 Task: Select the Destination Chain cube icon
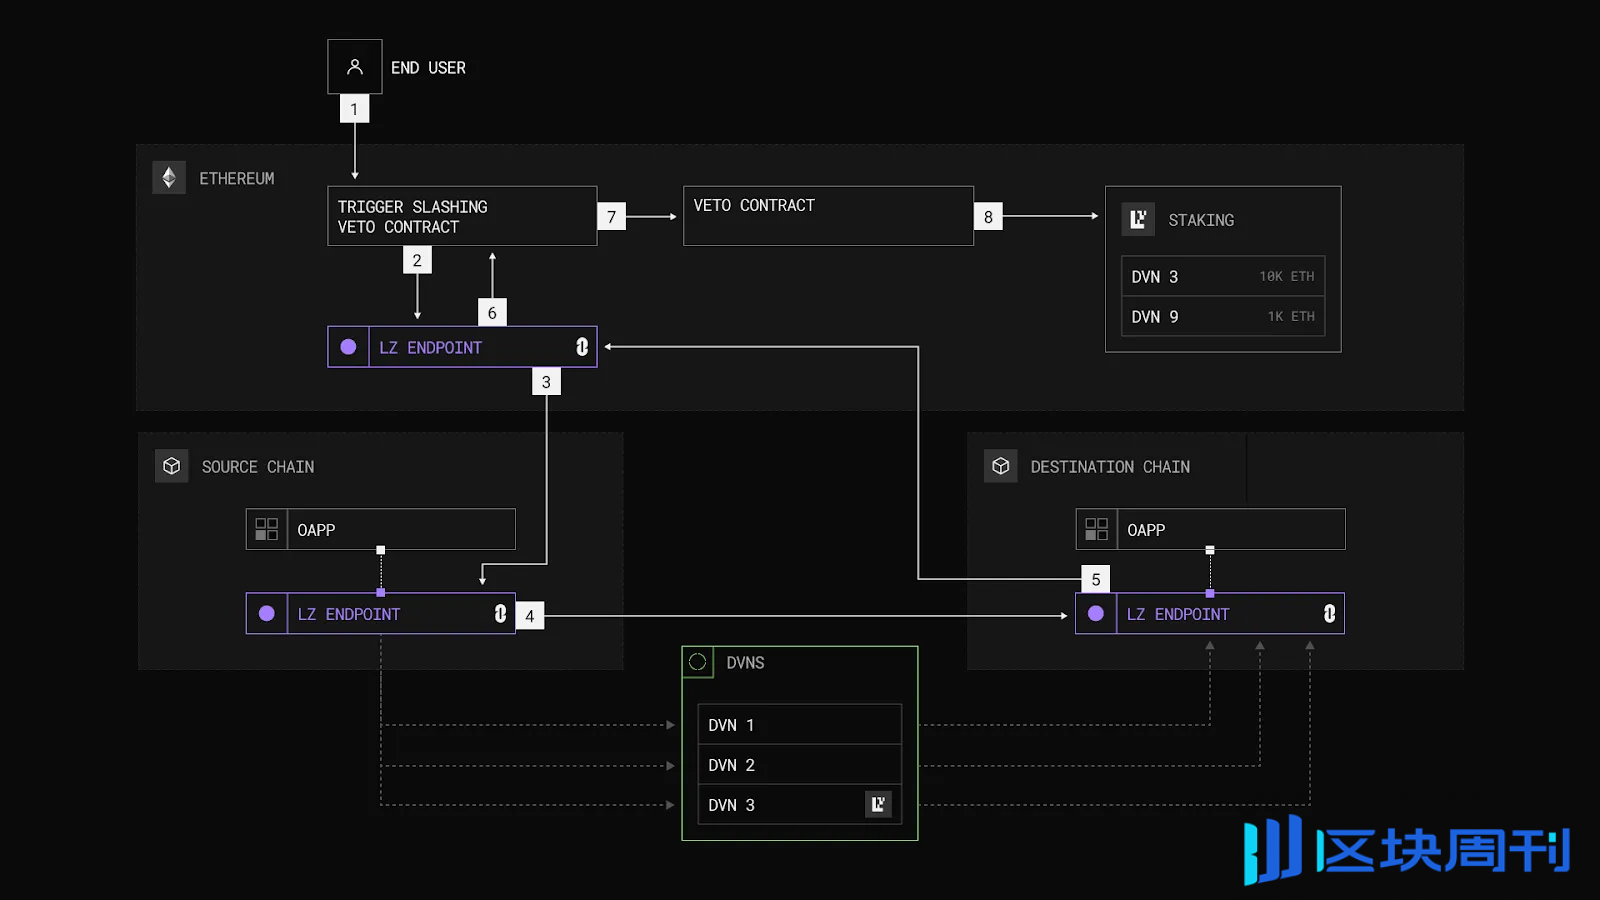[x=1001, y=466]
